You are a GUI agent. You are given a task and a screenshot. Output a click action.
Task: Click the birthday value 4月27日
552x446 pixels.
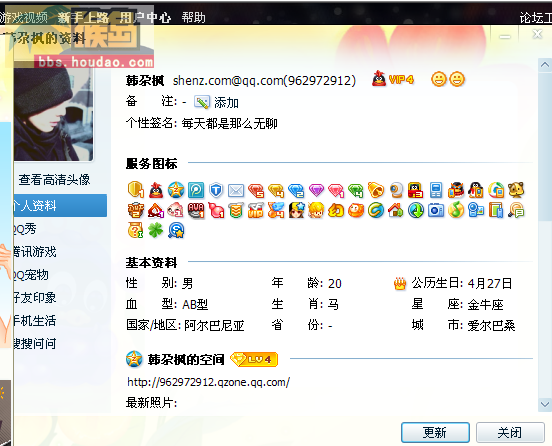[490, 283]
